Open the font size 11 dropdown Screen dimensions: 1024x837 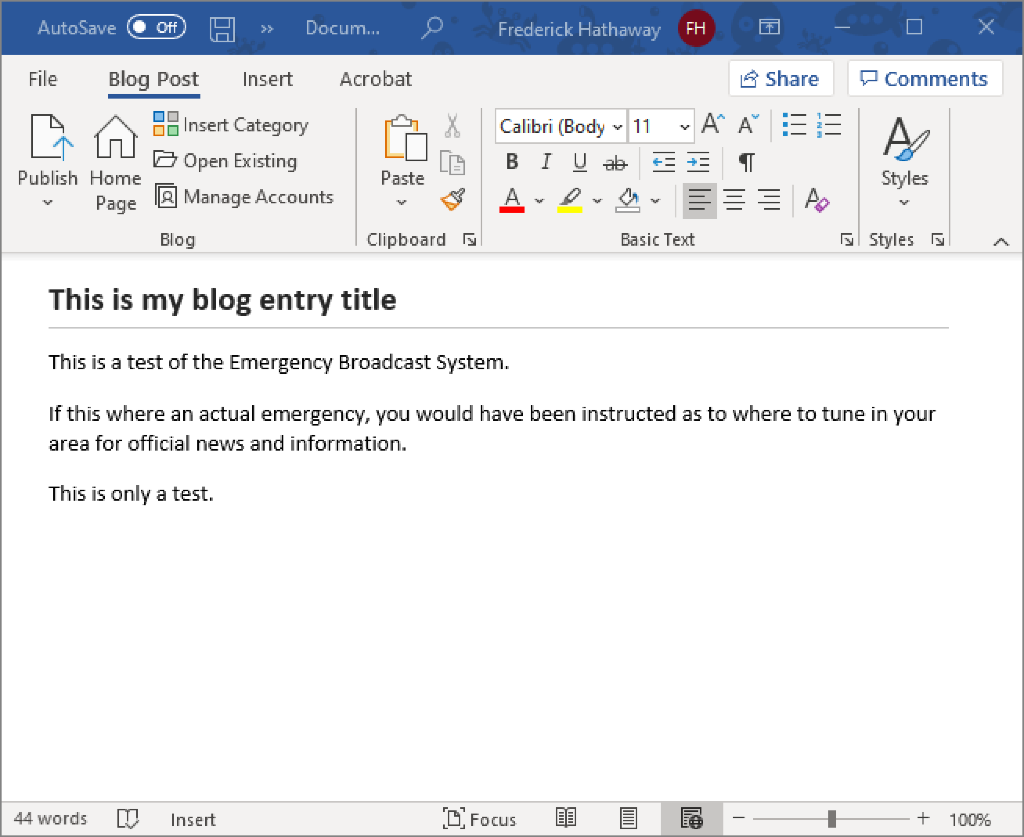(x=684, y=127)
